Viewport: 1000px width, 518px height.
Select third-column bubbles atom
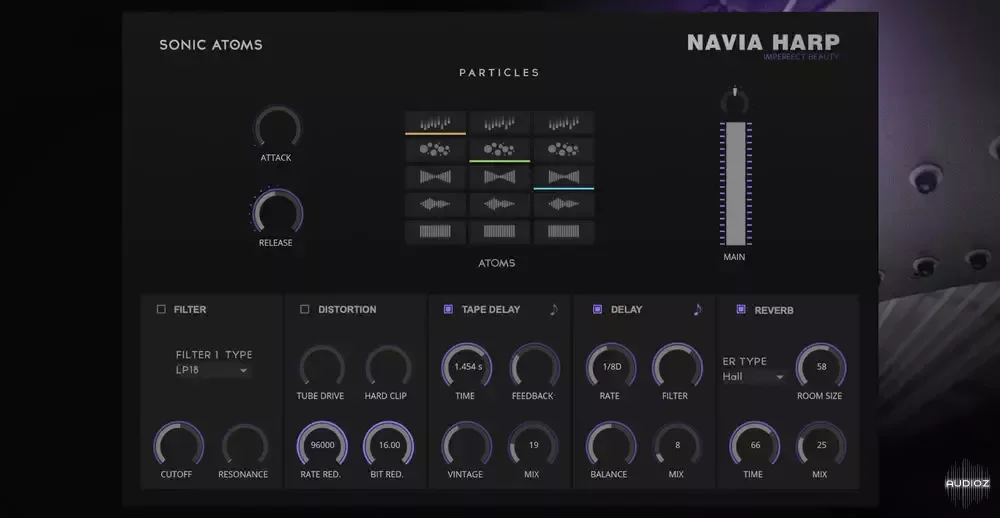pos(564,150)
